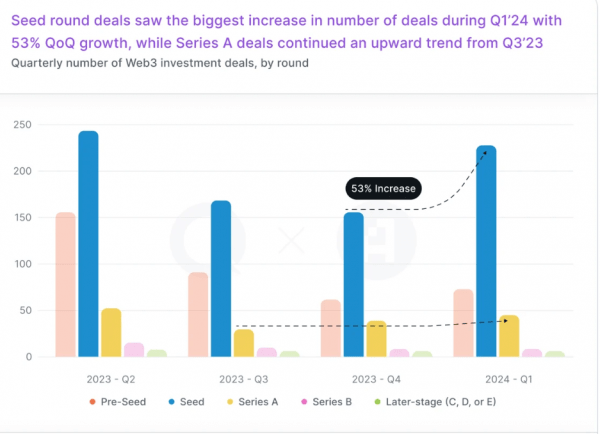Select the 2024 - Q1 Seed bar
The width and height of the screenshot is (600, 434).
(486, 251)
